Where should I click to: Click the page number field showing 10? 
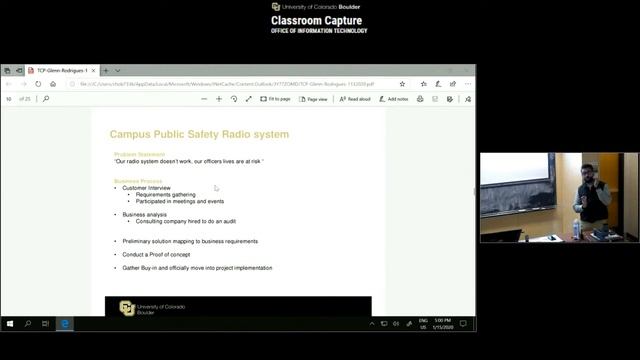pyautogui.click(x=9, y=99)
